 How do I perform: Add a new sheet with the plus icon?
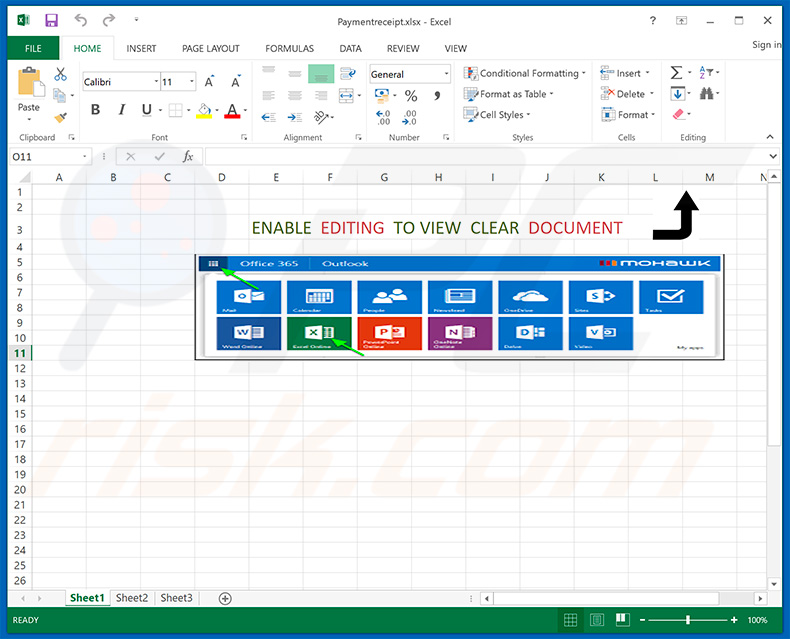coord(225,598)
